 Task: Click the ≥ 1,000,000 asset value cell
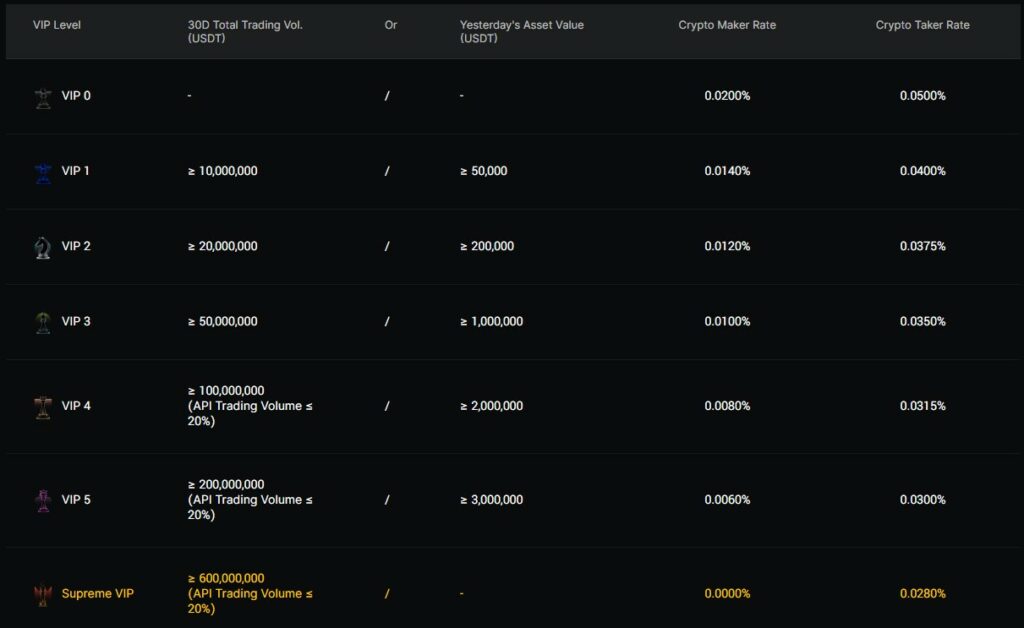pos(491,321)
